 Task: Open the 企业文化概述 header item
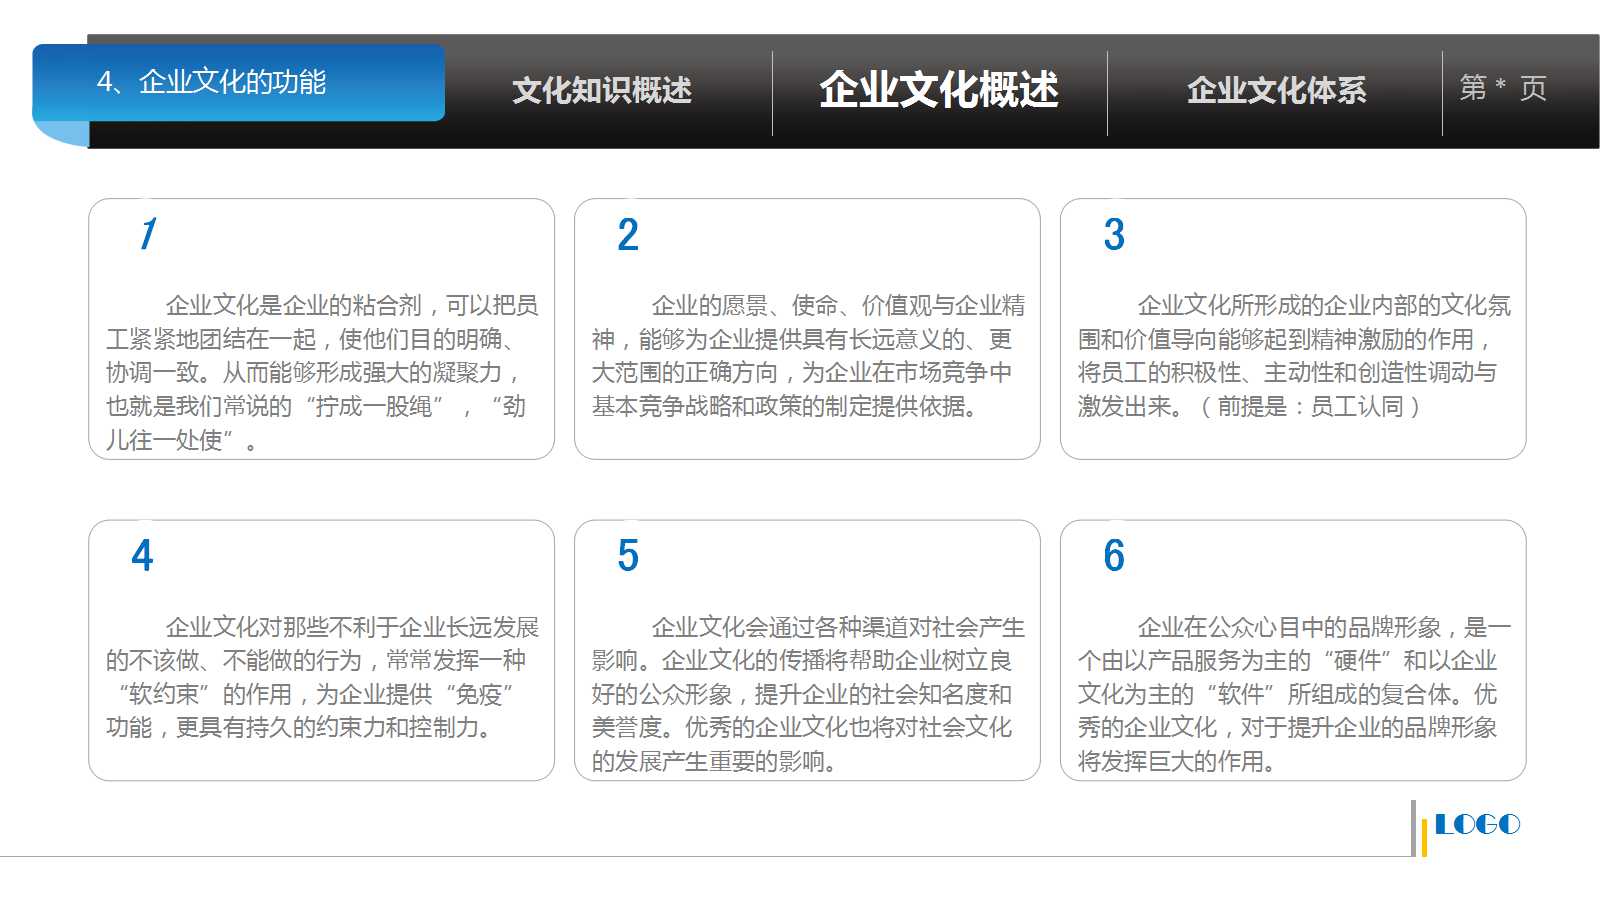pos(941,90)
